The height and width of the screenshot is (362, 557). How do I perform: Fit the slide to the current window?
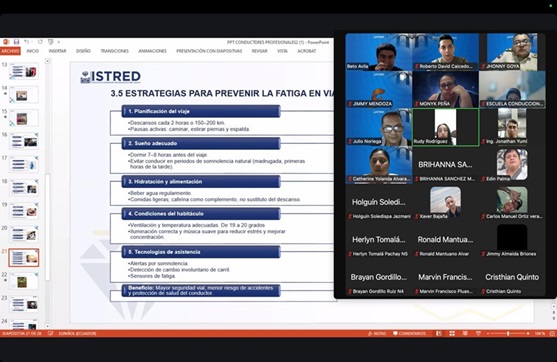[x=552, y=334]
